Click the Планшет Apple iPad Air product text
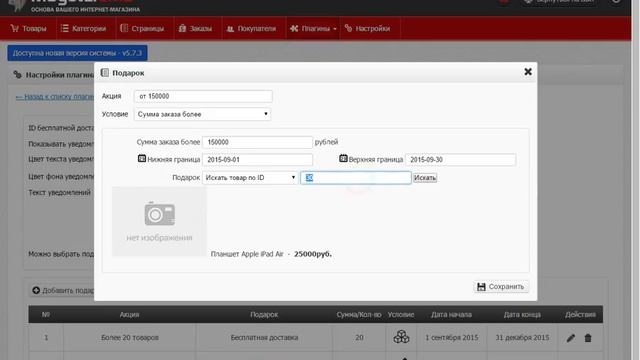 (x=247, y=254)
